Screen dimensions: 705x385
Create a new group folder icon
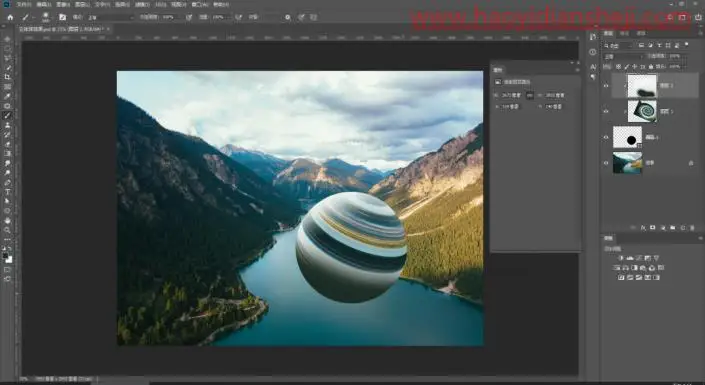673,228
